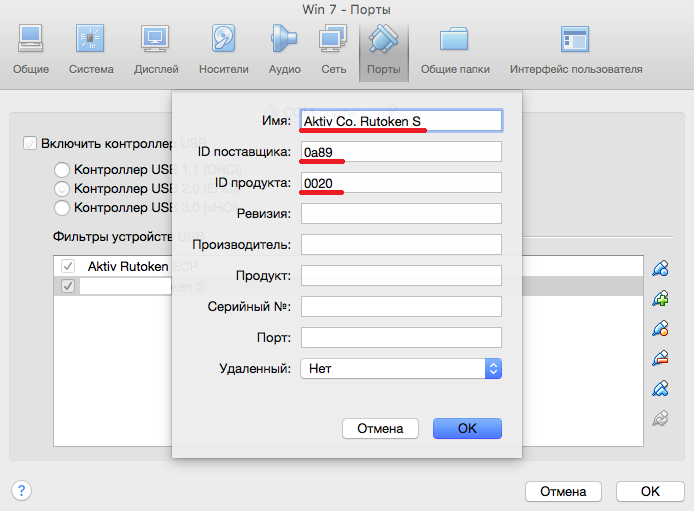The image size is (694, 511).
Task: Click the edit selected USB filter icon
Action: [660, 329]
